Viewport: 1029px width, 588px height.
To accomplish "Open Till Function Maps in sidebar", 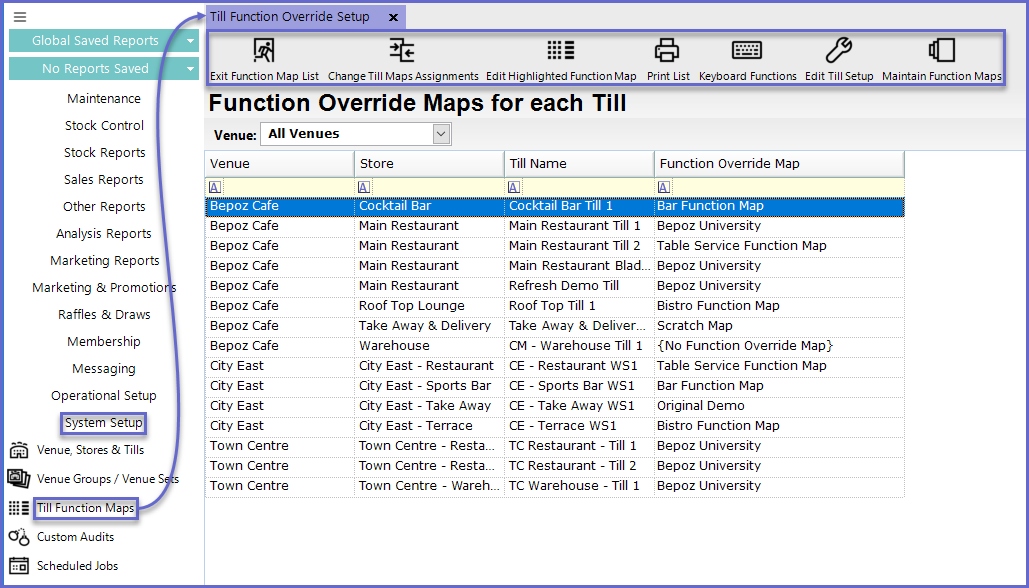I will click(x=85, y=508).
